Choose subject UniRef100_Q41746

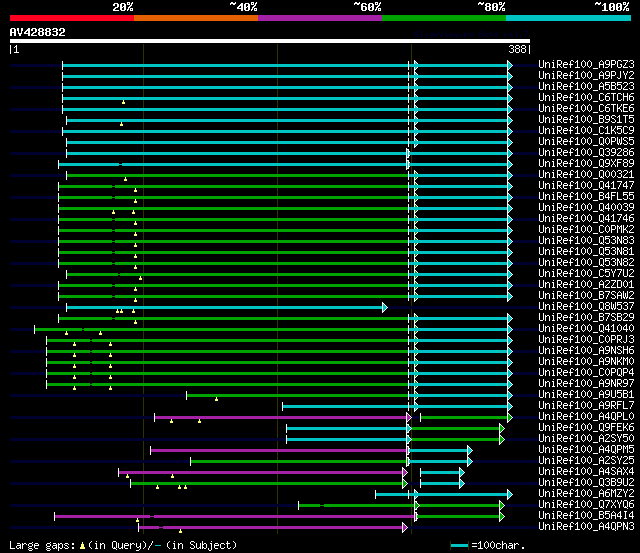coord(586,219)
